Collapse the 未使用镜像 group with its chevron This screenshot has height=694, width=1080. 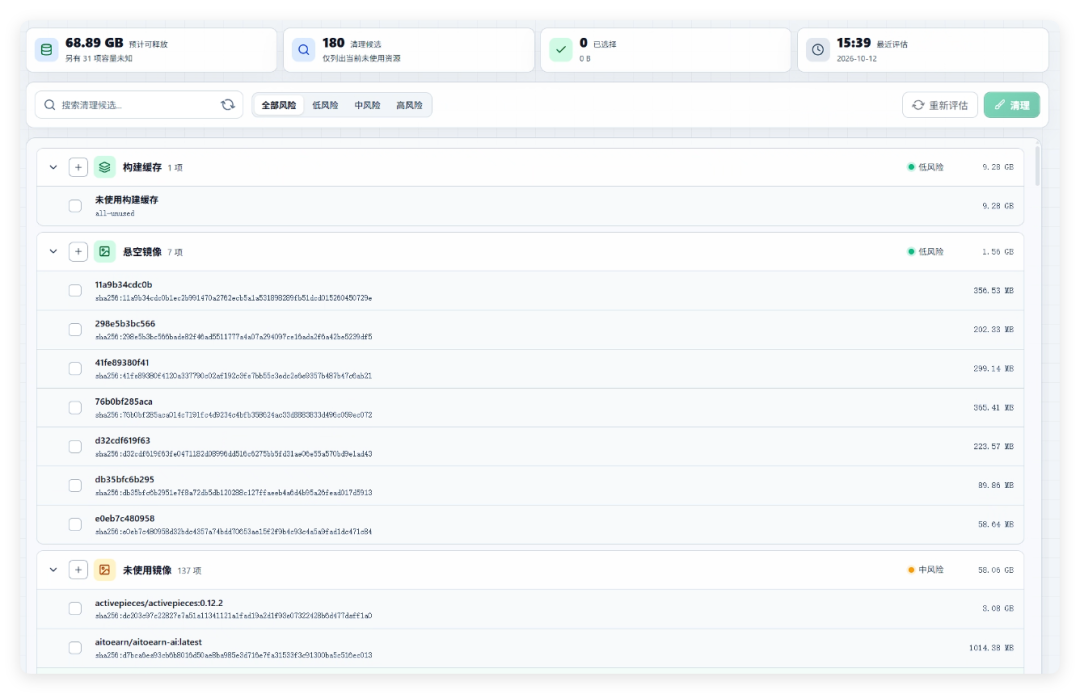[x=53, y=570]
